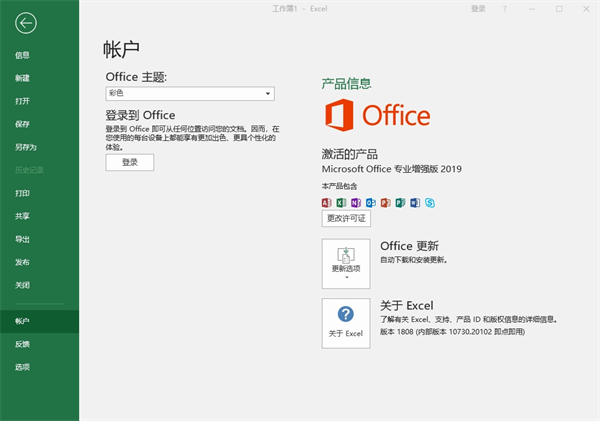Choose 发布 in the sidebar

(x=22, y=262)
